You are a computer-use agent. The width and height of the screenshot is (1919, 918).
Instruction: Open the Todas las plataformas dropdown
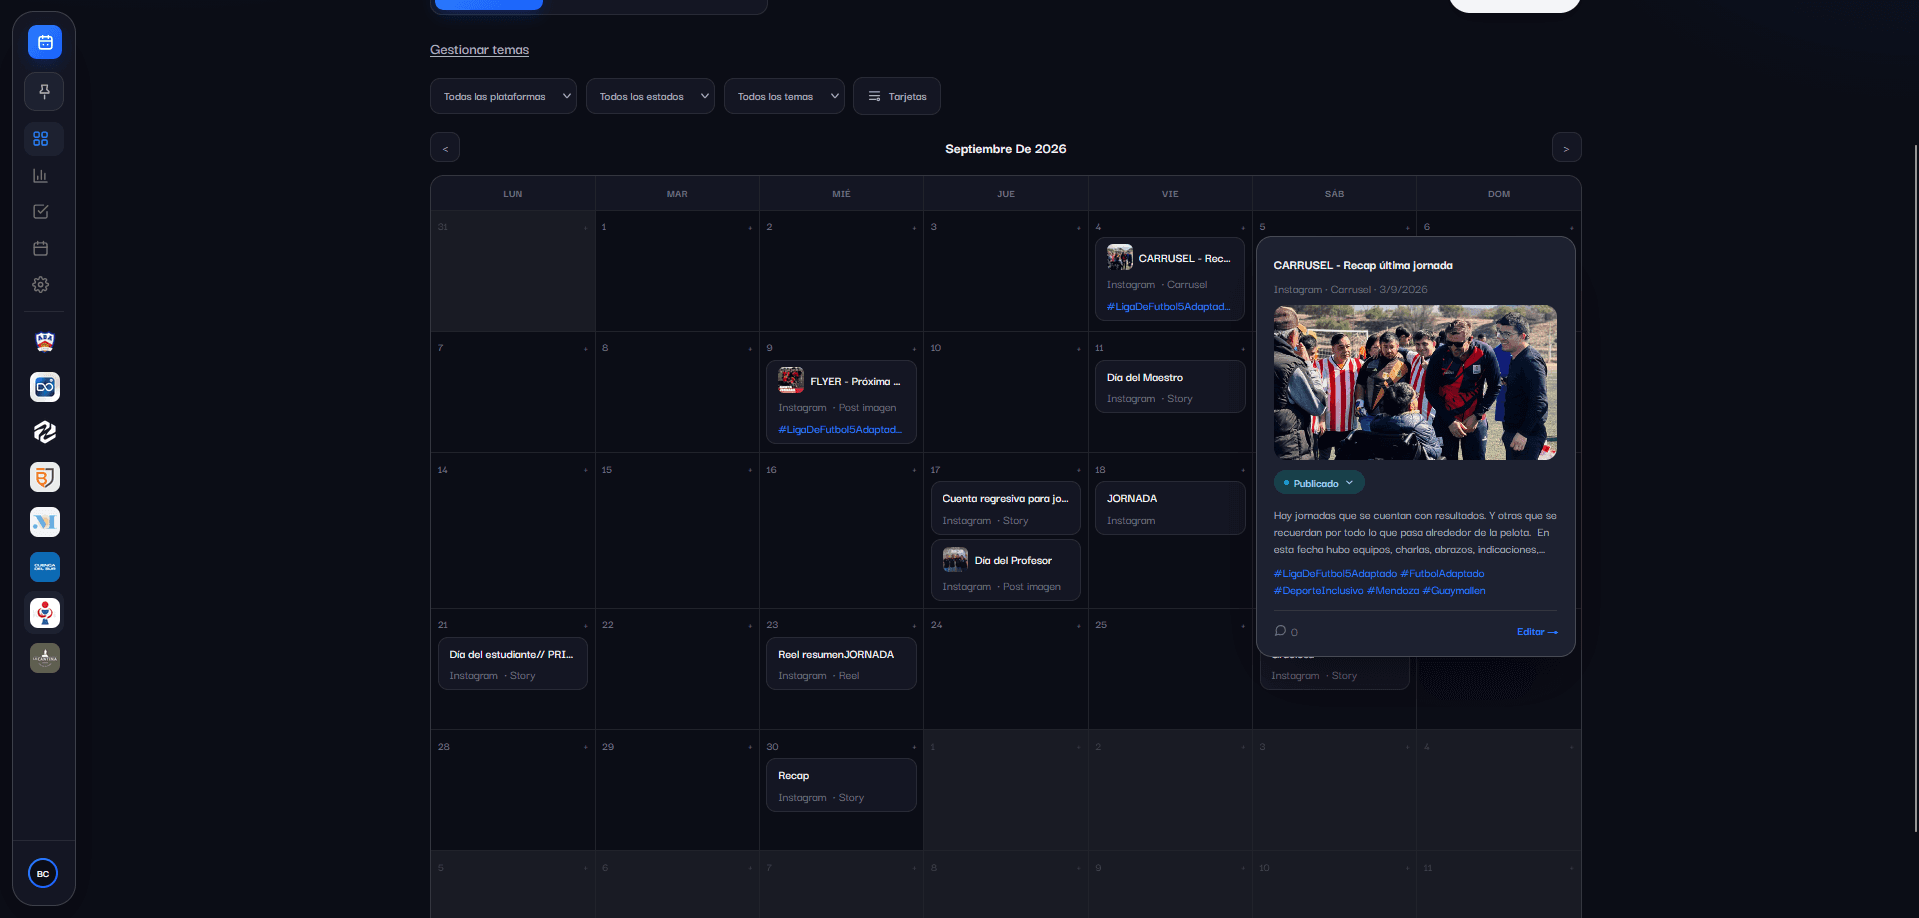pos(503,96)
